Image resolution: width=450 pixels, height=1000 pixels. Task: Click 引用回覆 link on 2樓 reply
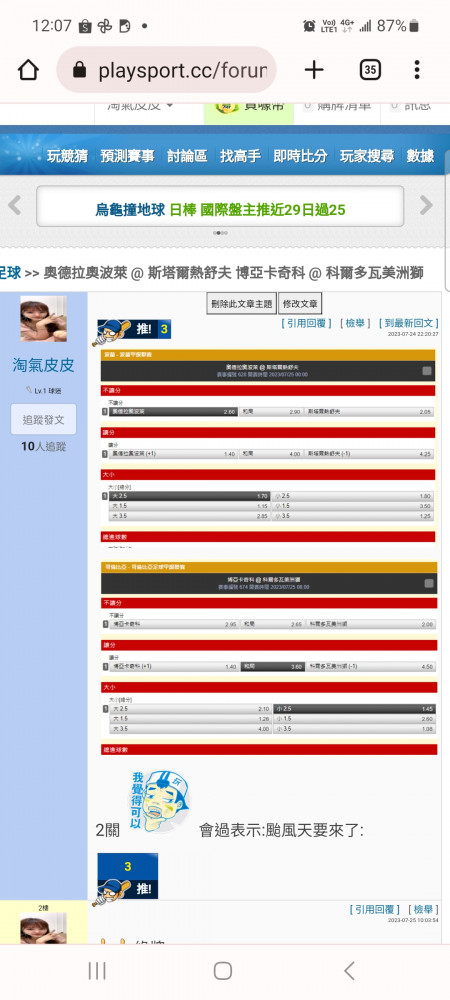(x=375, y=909)
